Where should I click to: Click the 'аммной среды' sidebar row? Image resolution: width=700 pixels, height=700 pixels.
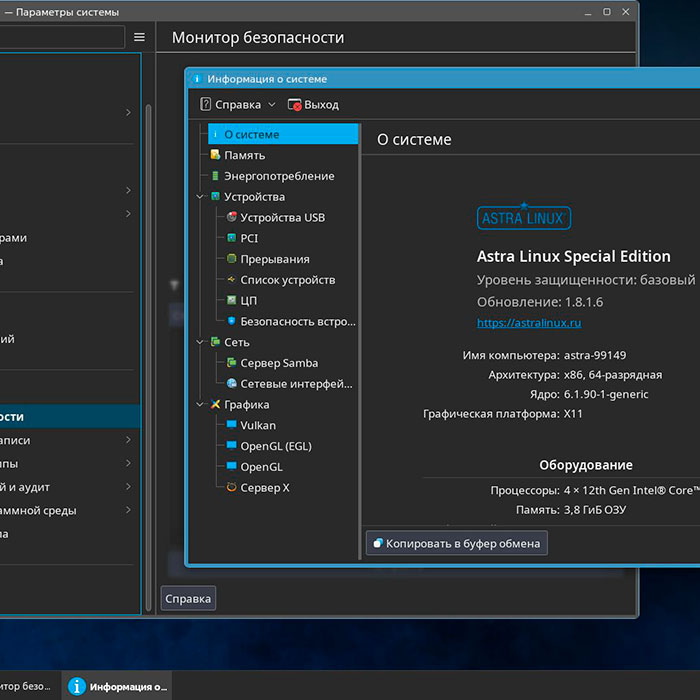coord(70,510)
